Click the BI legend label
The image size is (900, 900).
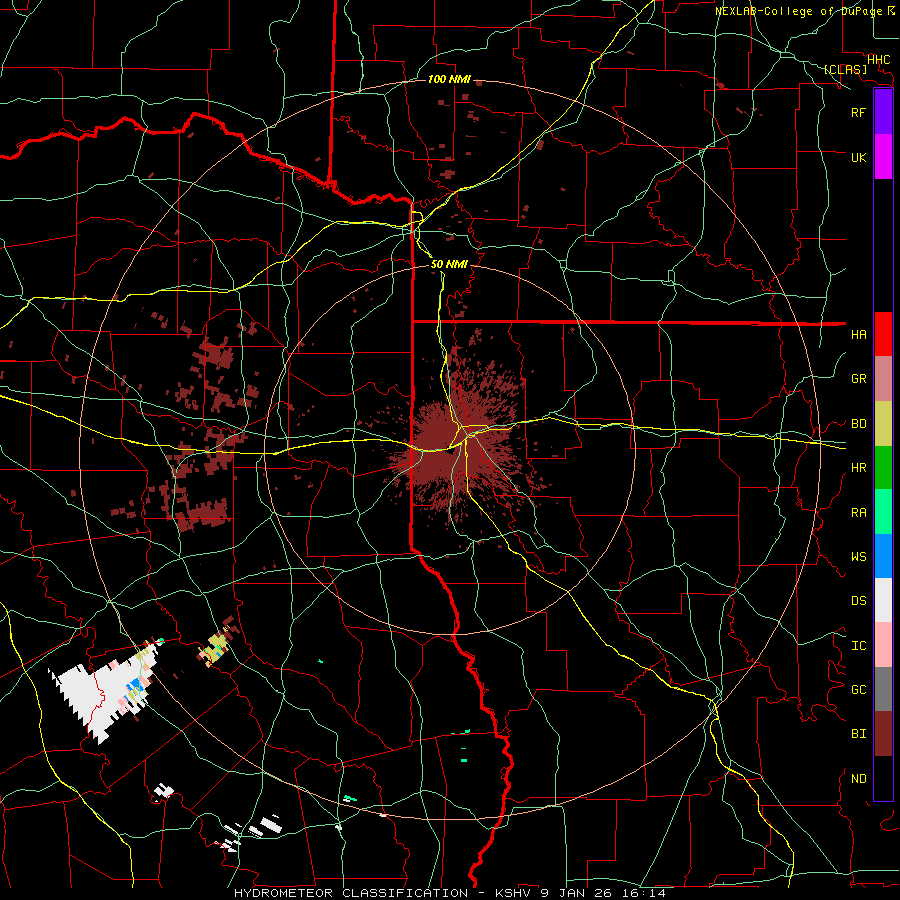pos(858,734)
